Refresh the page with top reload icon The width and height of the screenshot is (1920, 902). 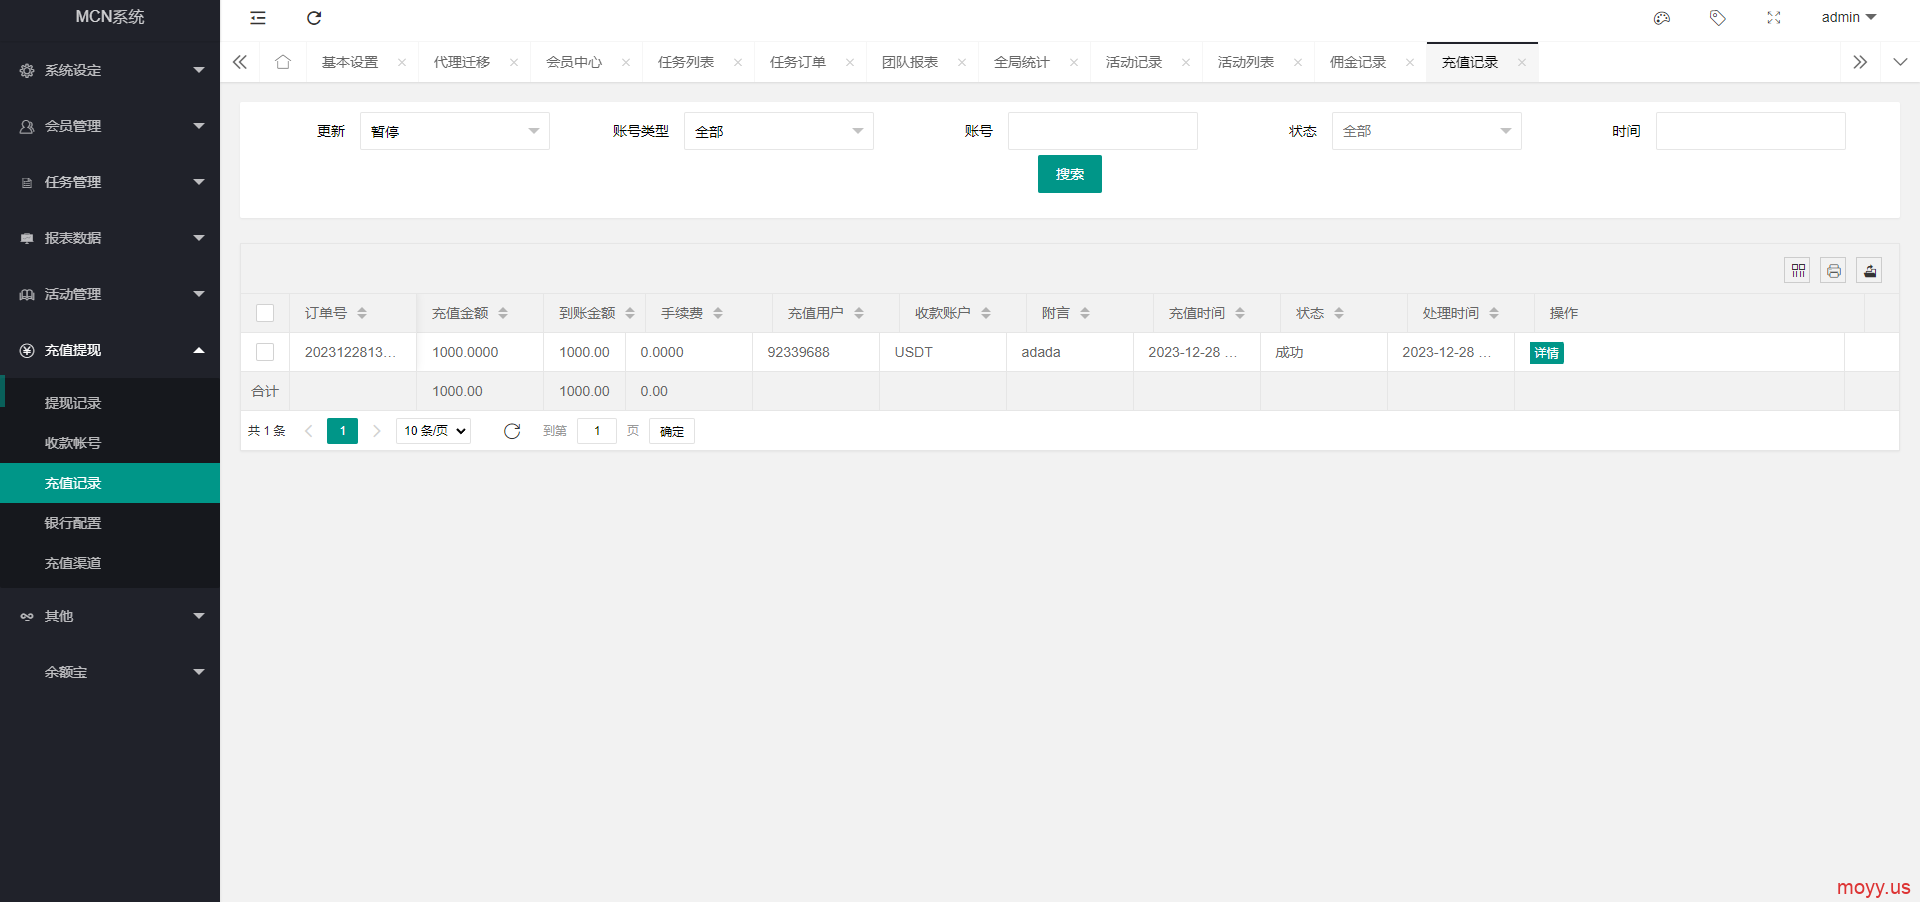[x=314, y=18]
